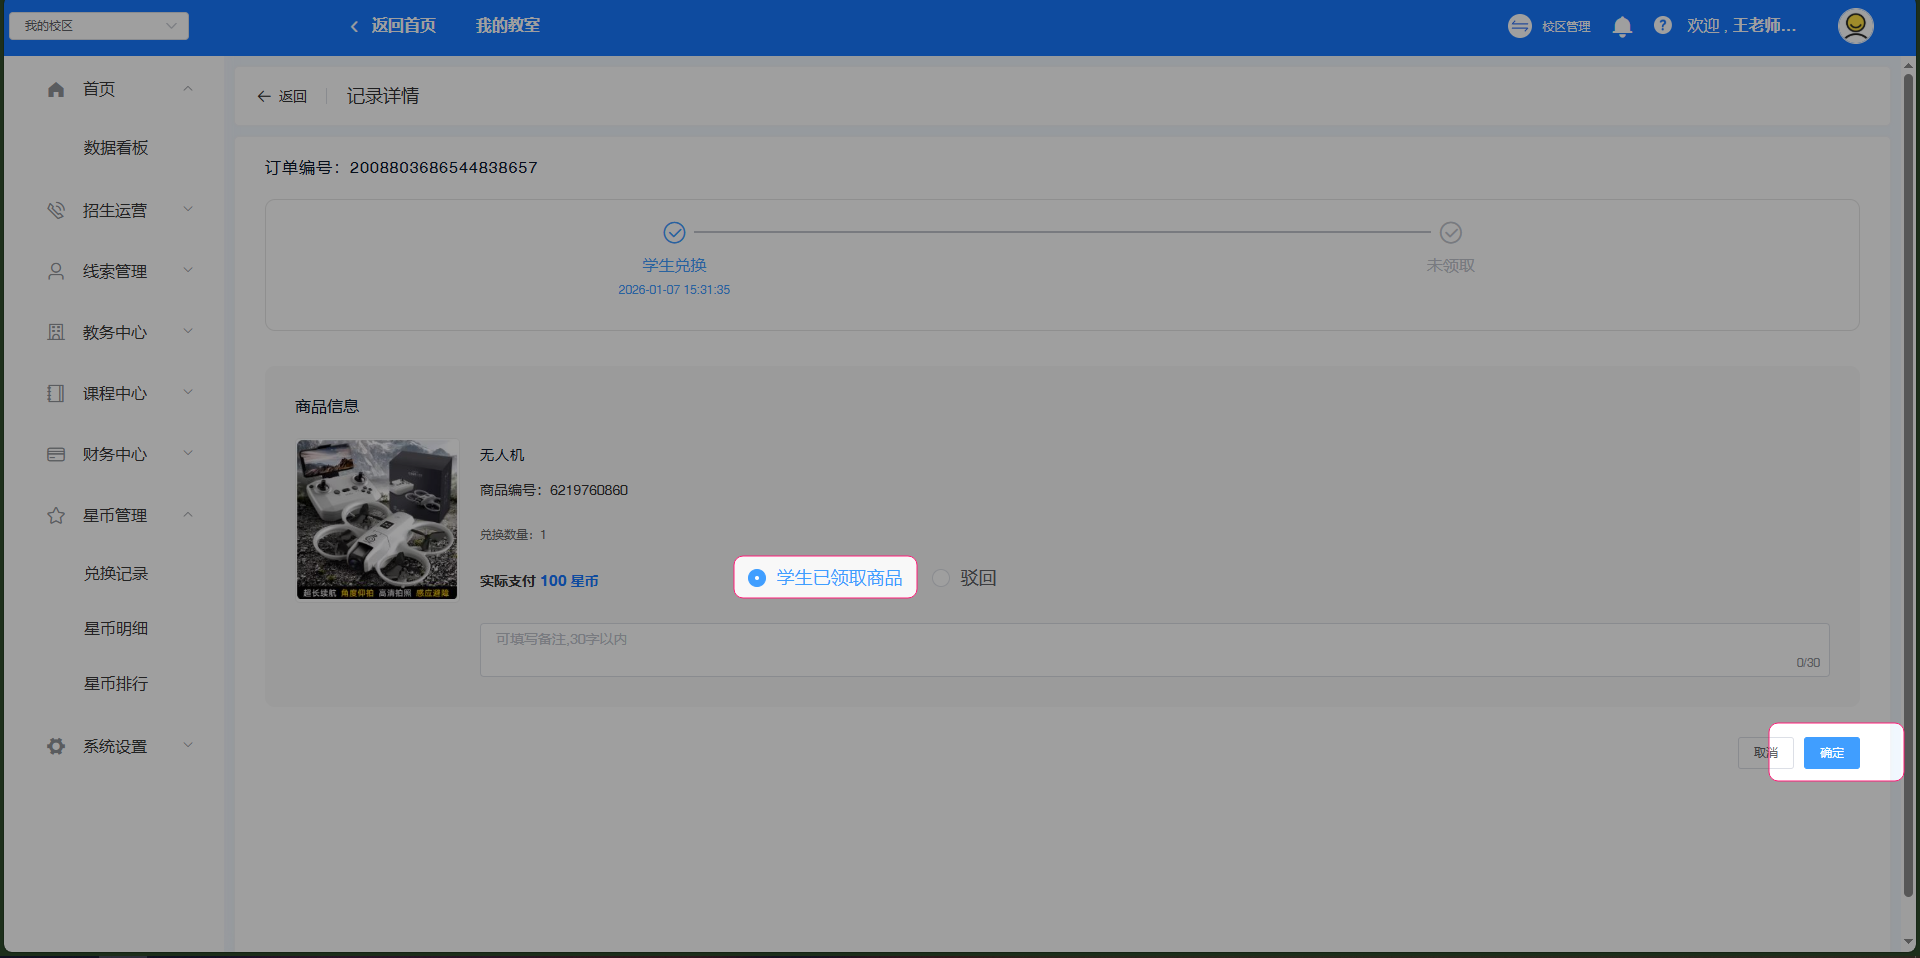1920x958 pixels.
Task: Click the 校区管理 link in header
Action: [x=1566, y=27]
